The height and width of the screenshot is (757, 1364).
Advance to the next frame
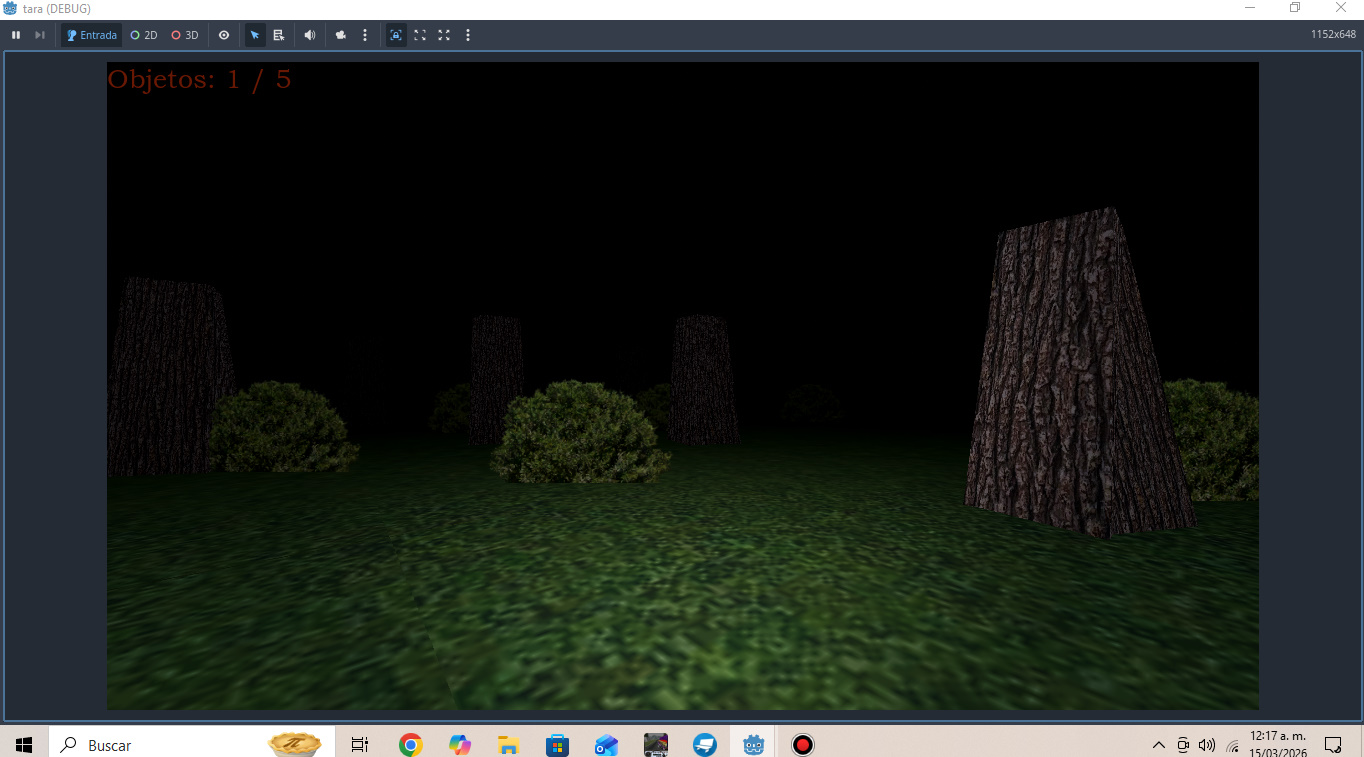coord(40,35)
